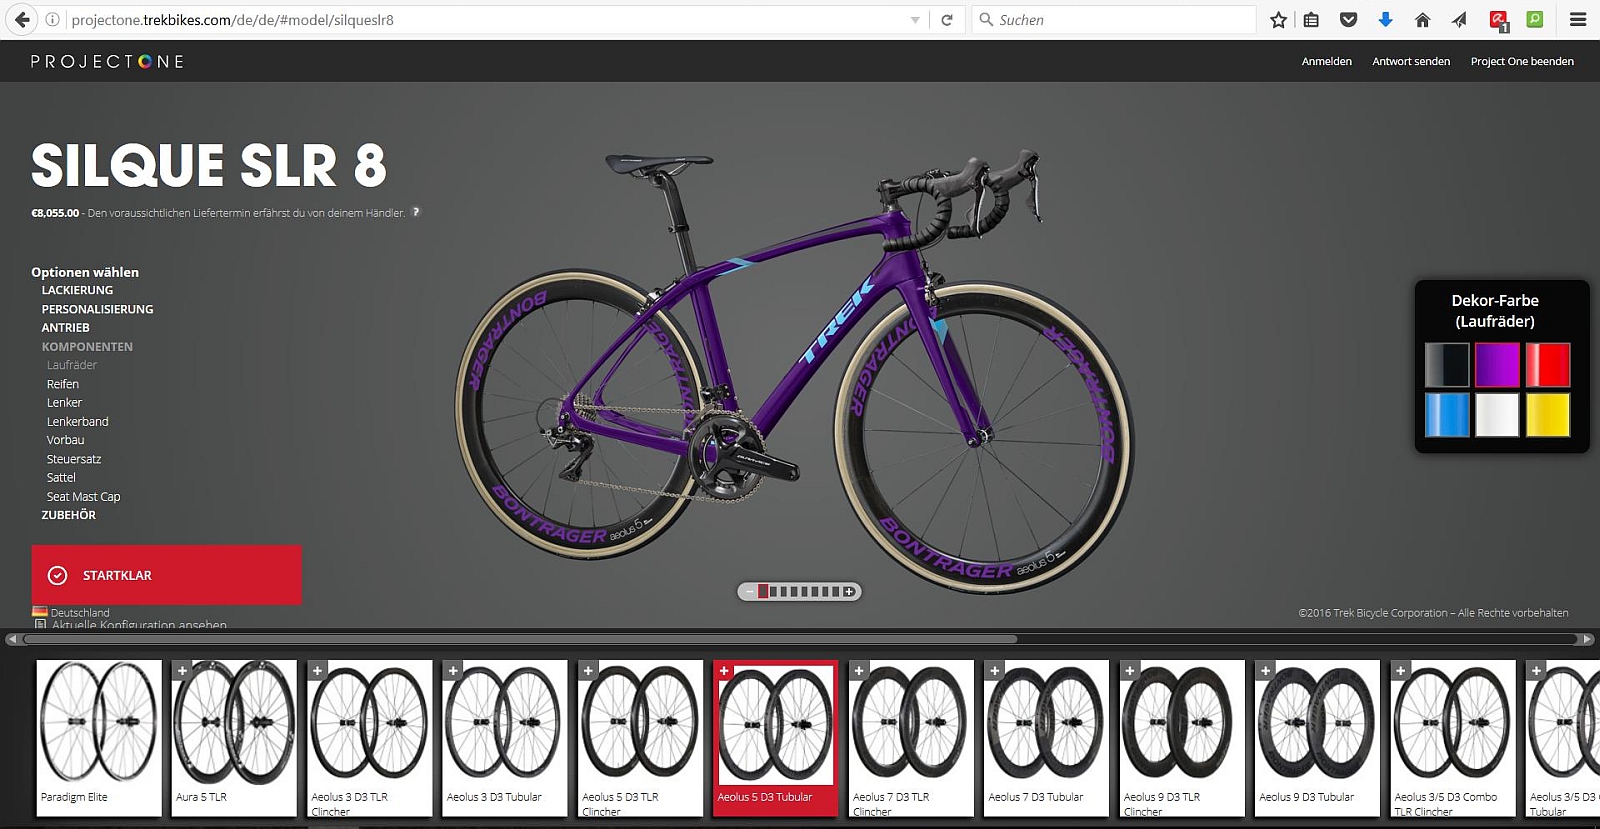Screen dimensions: 1600x829
Task: Click the plus icon on Aeolus 3 D3 Tubular
Action: (453, 671)
